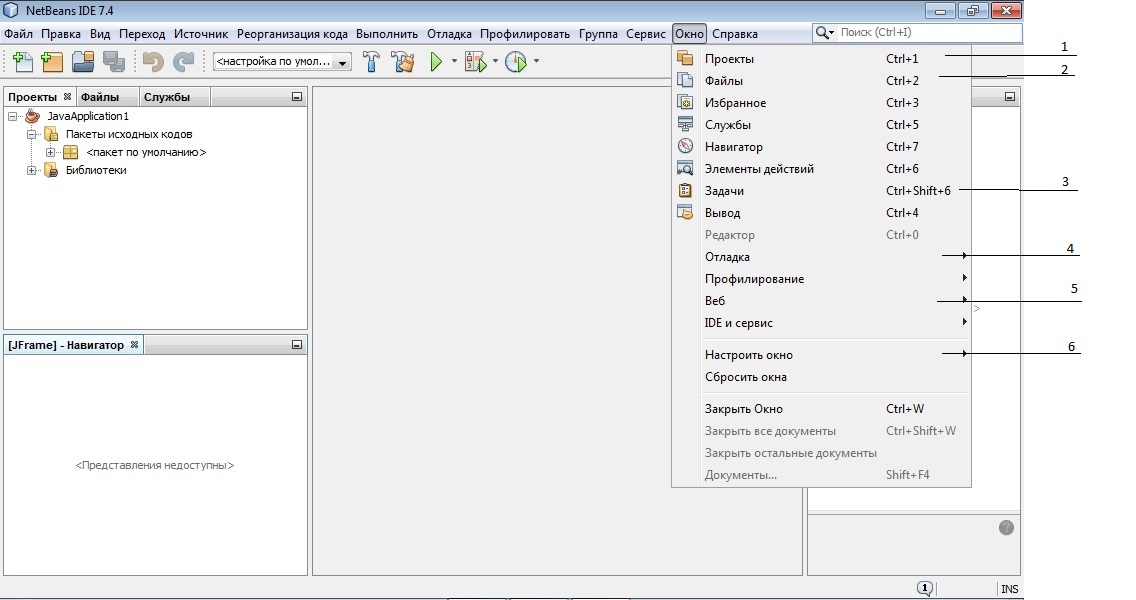Image resolution: width=1136 pixels, height=600 pixels.
Task: Select Проекты in the Окно menu
Action: [x=822, y=59]
